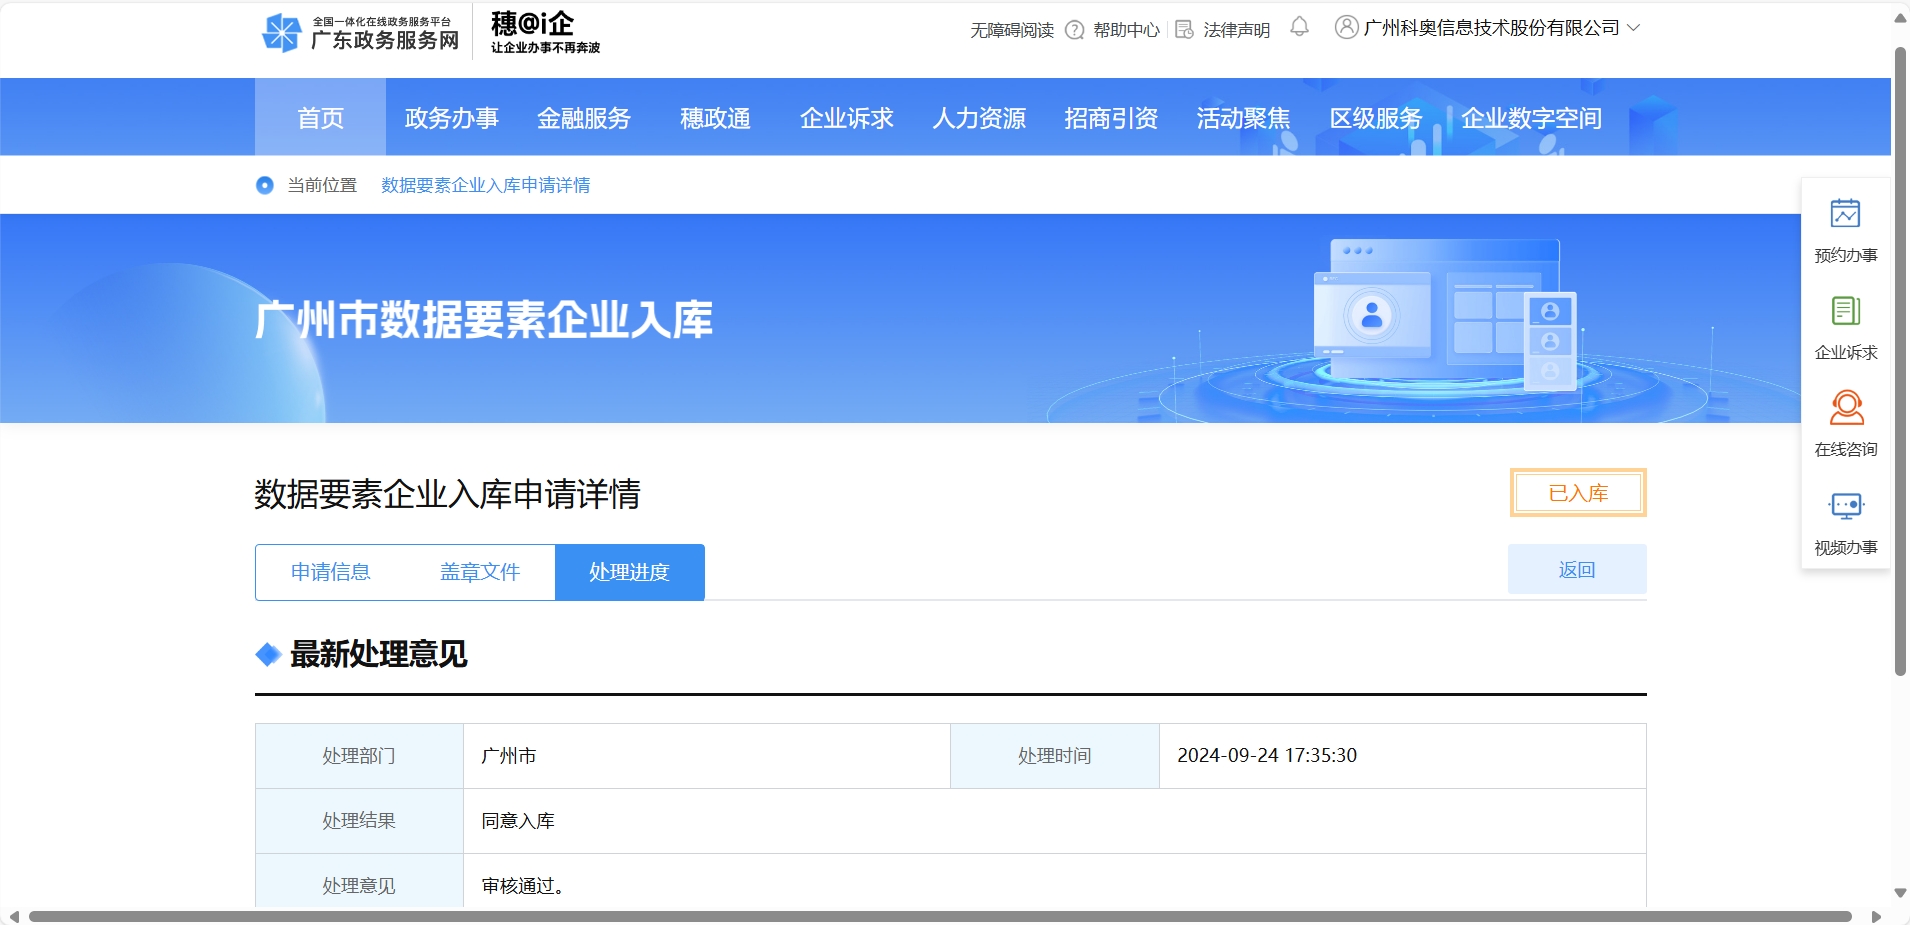Screen dimensions: 1910x925
Task: Open 视频办事 sidebar icon
Action: 1845,506
